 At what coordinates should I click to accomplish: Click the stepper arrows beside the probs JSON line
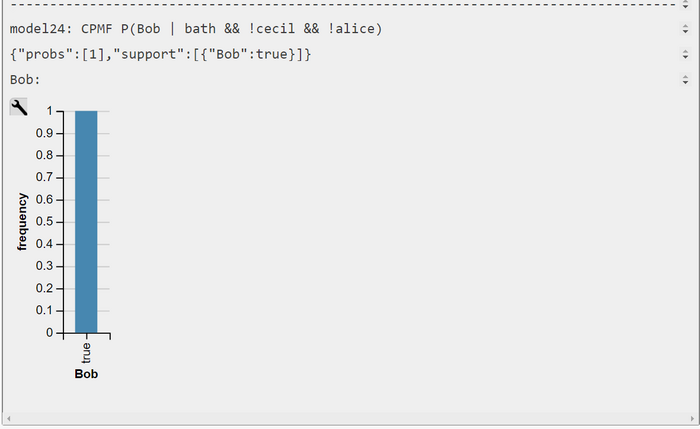pos(685,54)
